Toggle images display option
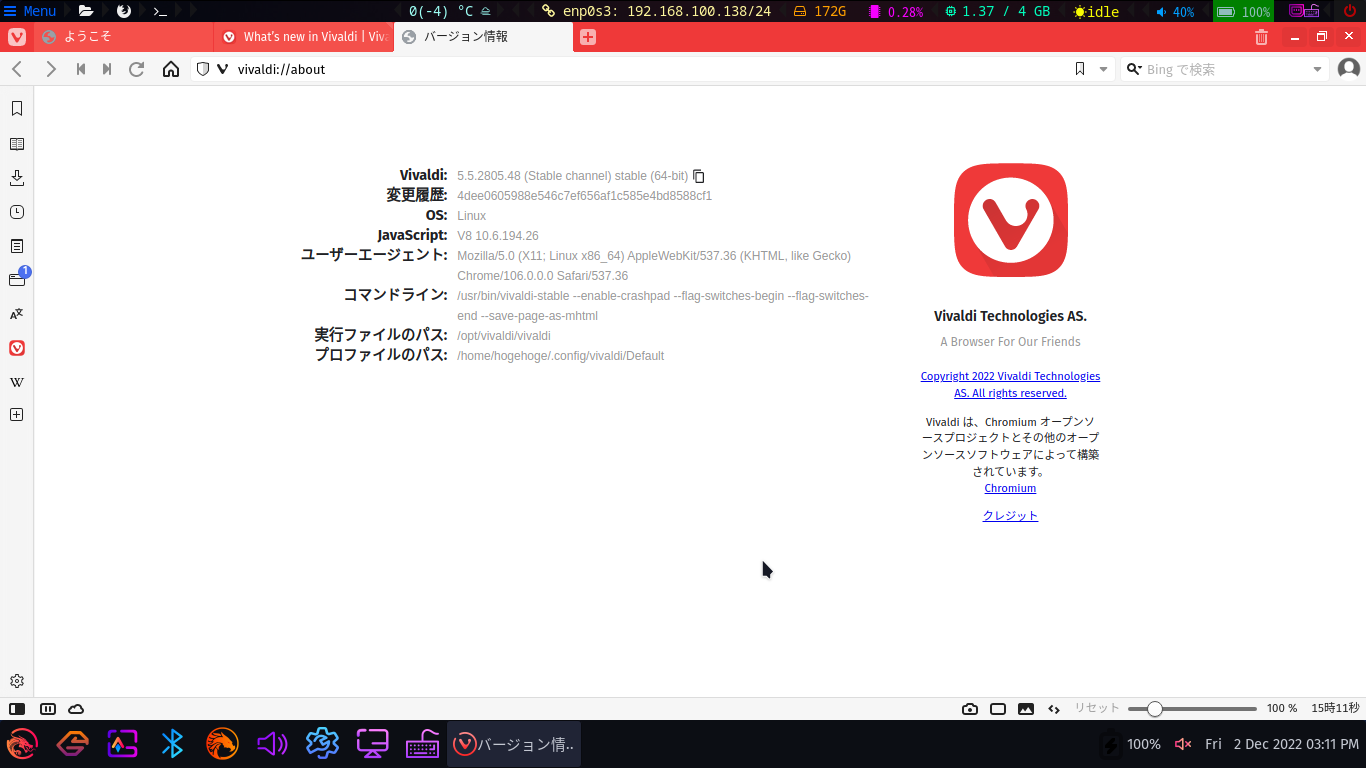 pyautogui.click(x=1026, y=709)
